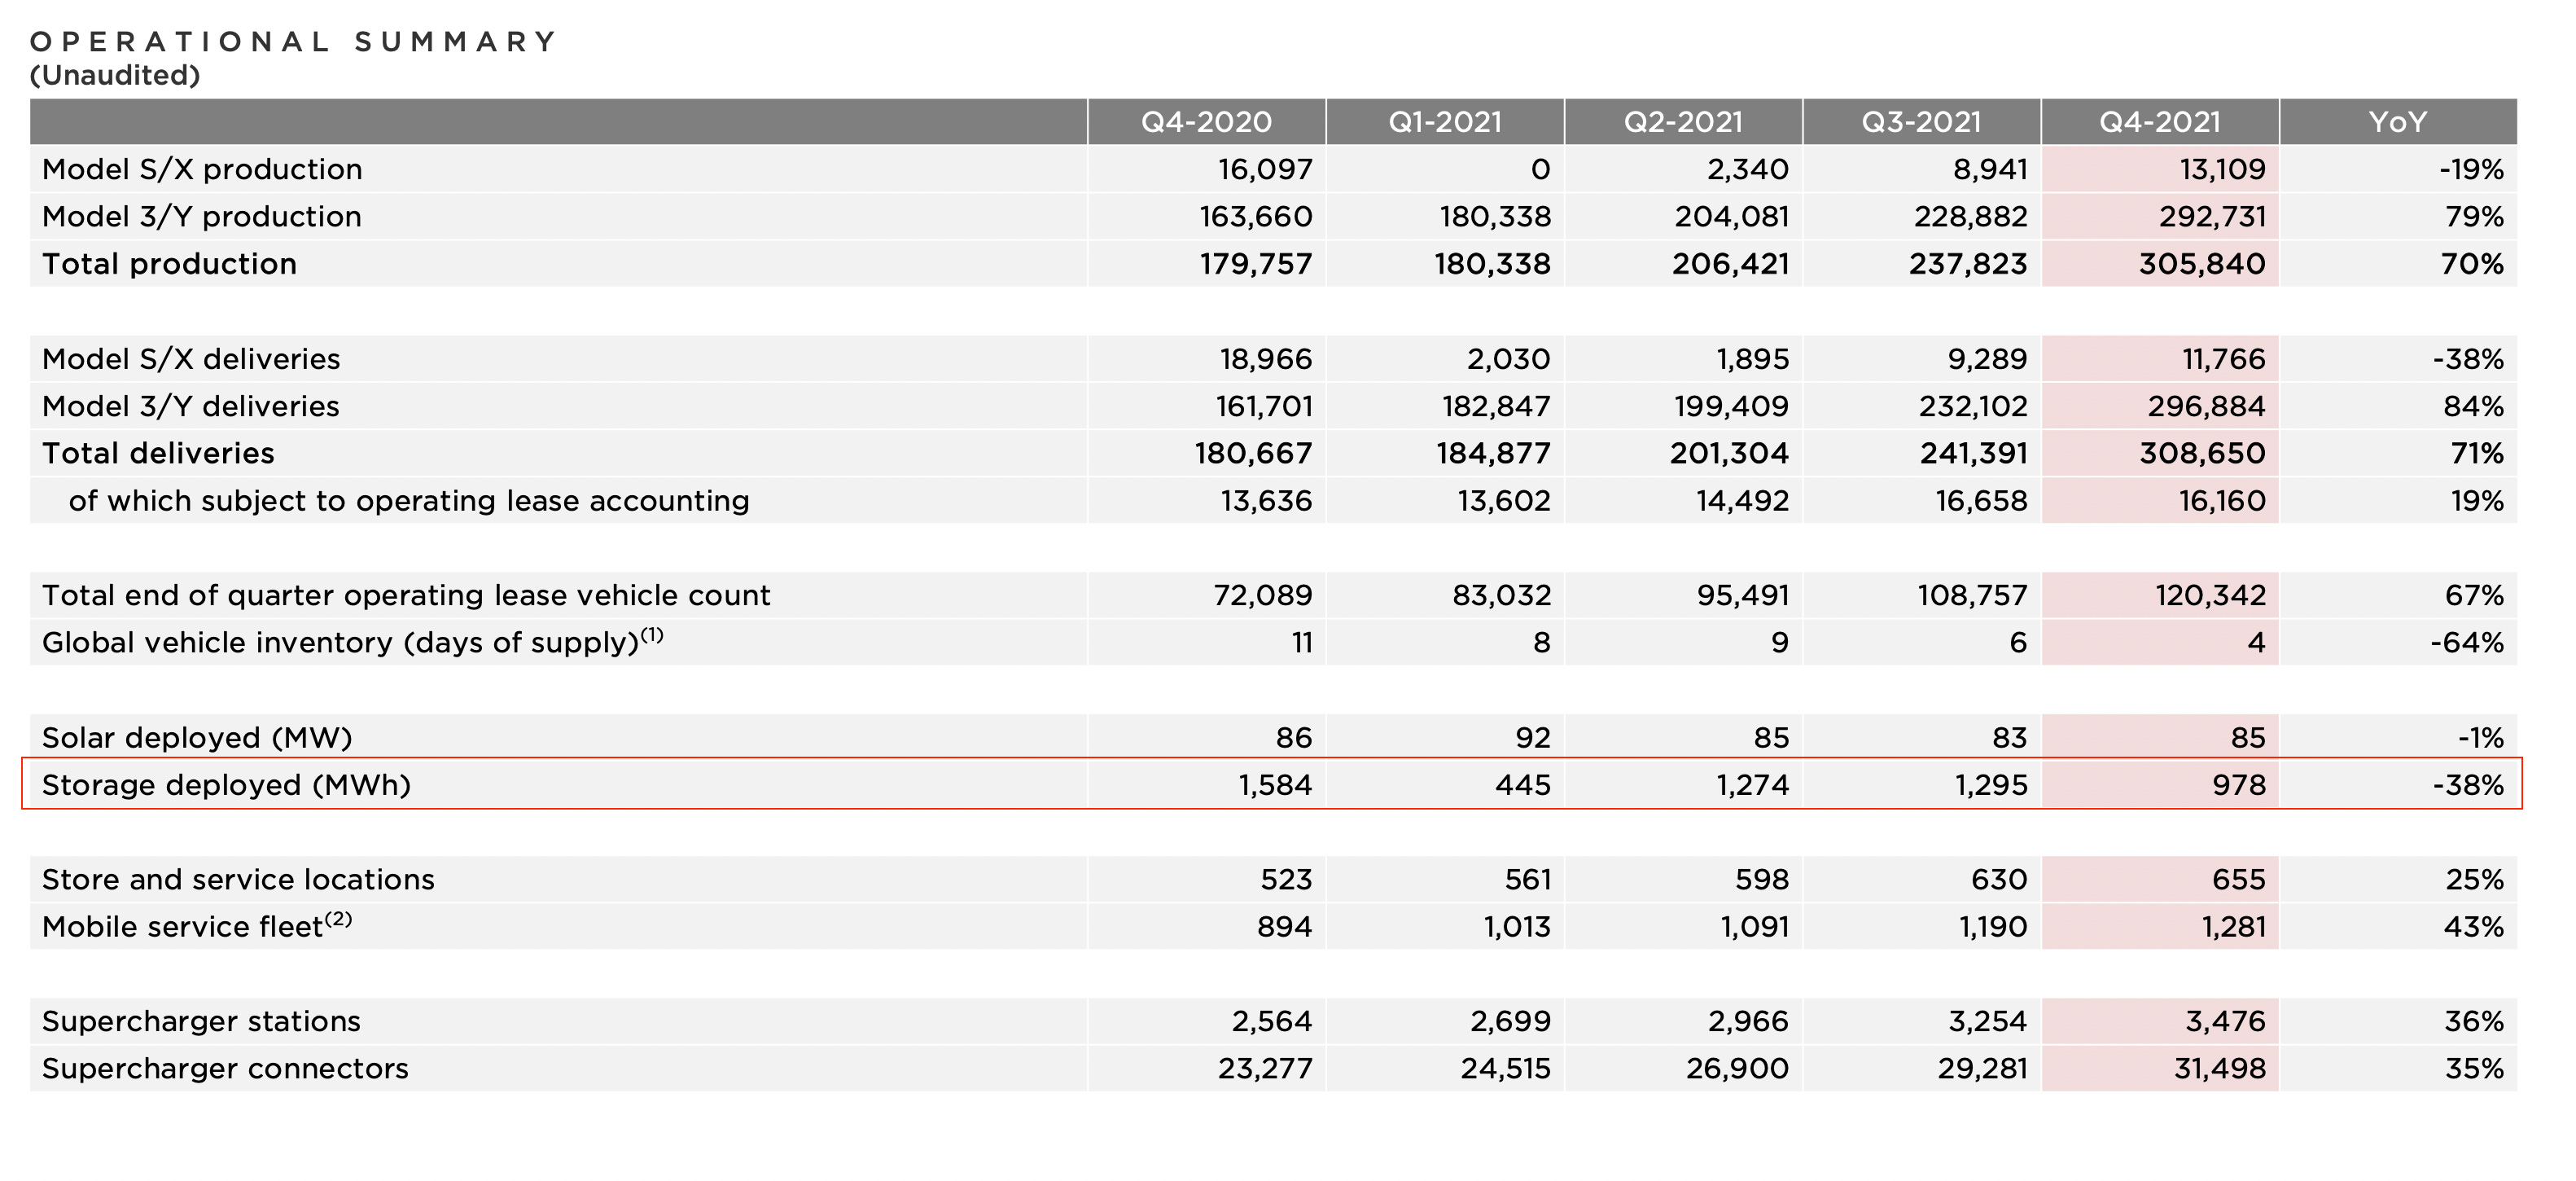2576x1181 pixels.
Task: Click the Store and service locations label
Action: [238, 880]
